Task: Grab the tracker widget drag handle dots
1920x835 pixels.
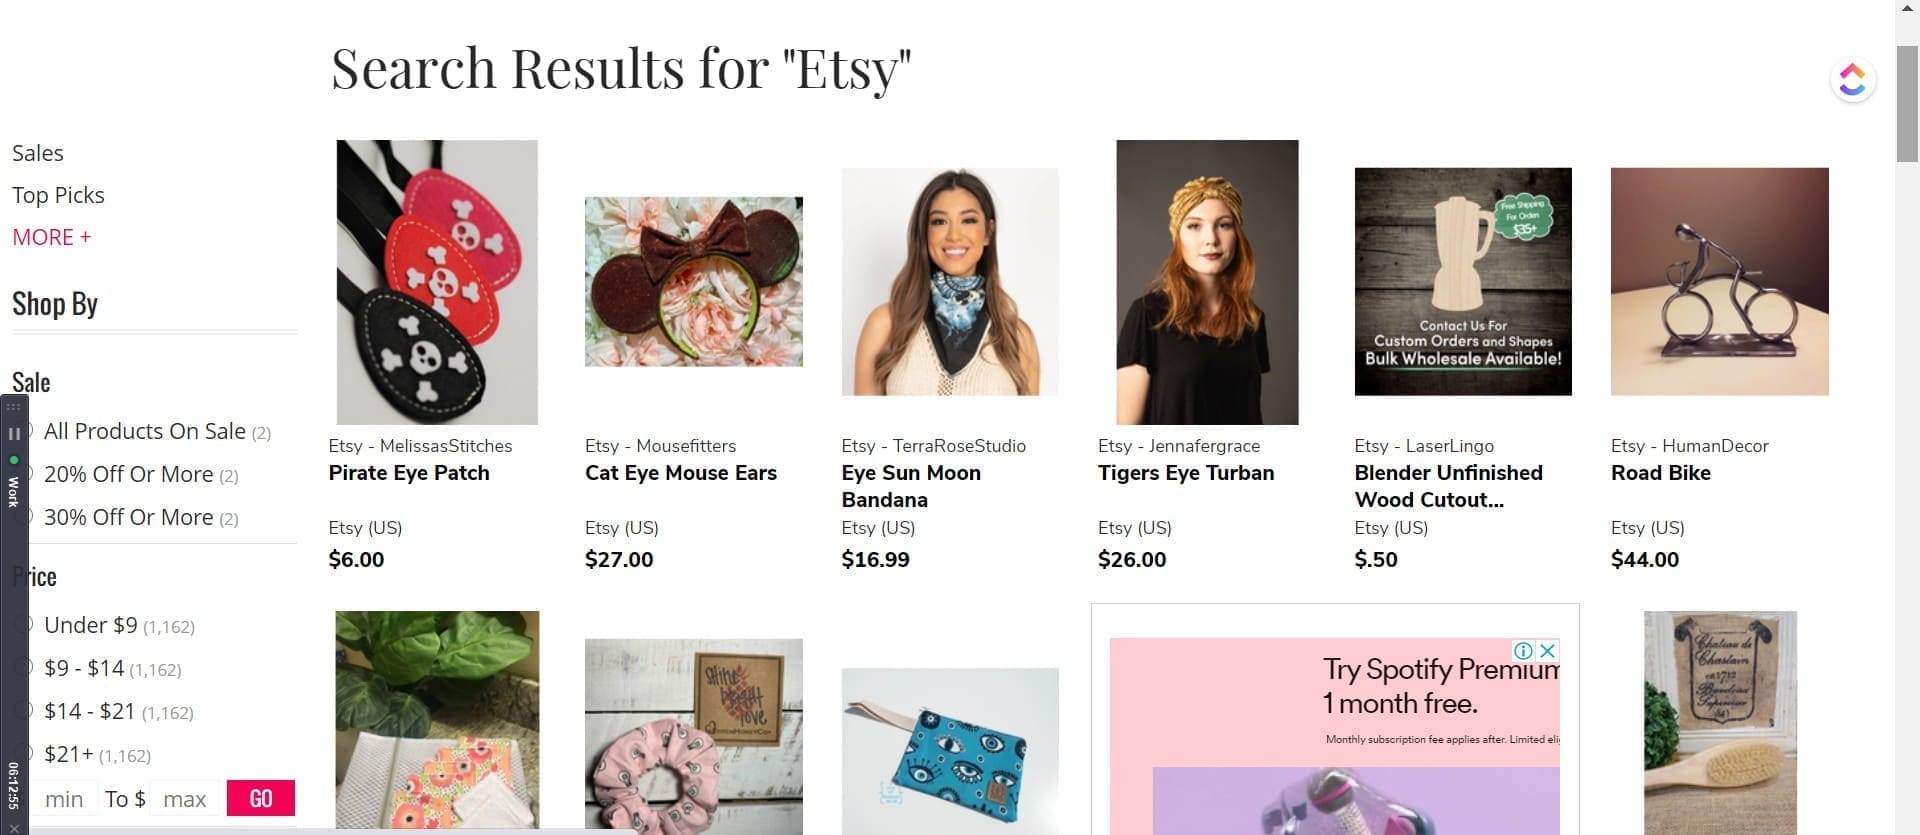Action: point(14,407)
